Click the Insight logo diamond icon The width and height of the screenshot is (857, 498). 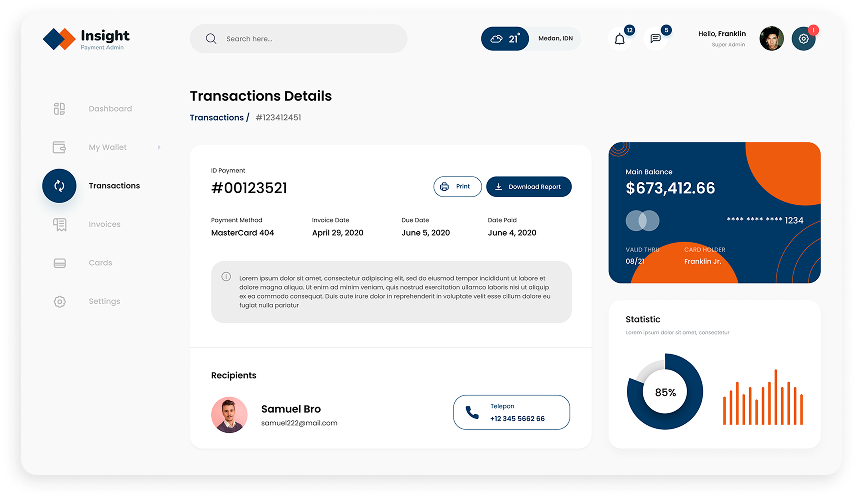point(59,39)
